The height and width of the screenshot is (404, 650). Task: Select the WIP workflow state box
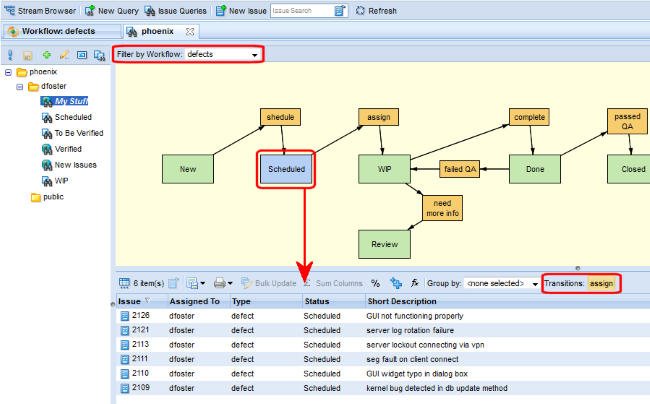click(x=384, y=169)
